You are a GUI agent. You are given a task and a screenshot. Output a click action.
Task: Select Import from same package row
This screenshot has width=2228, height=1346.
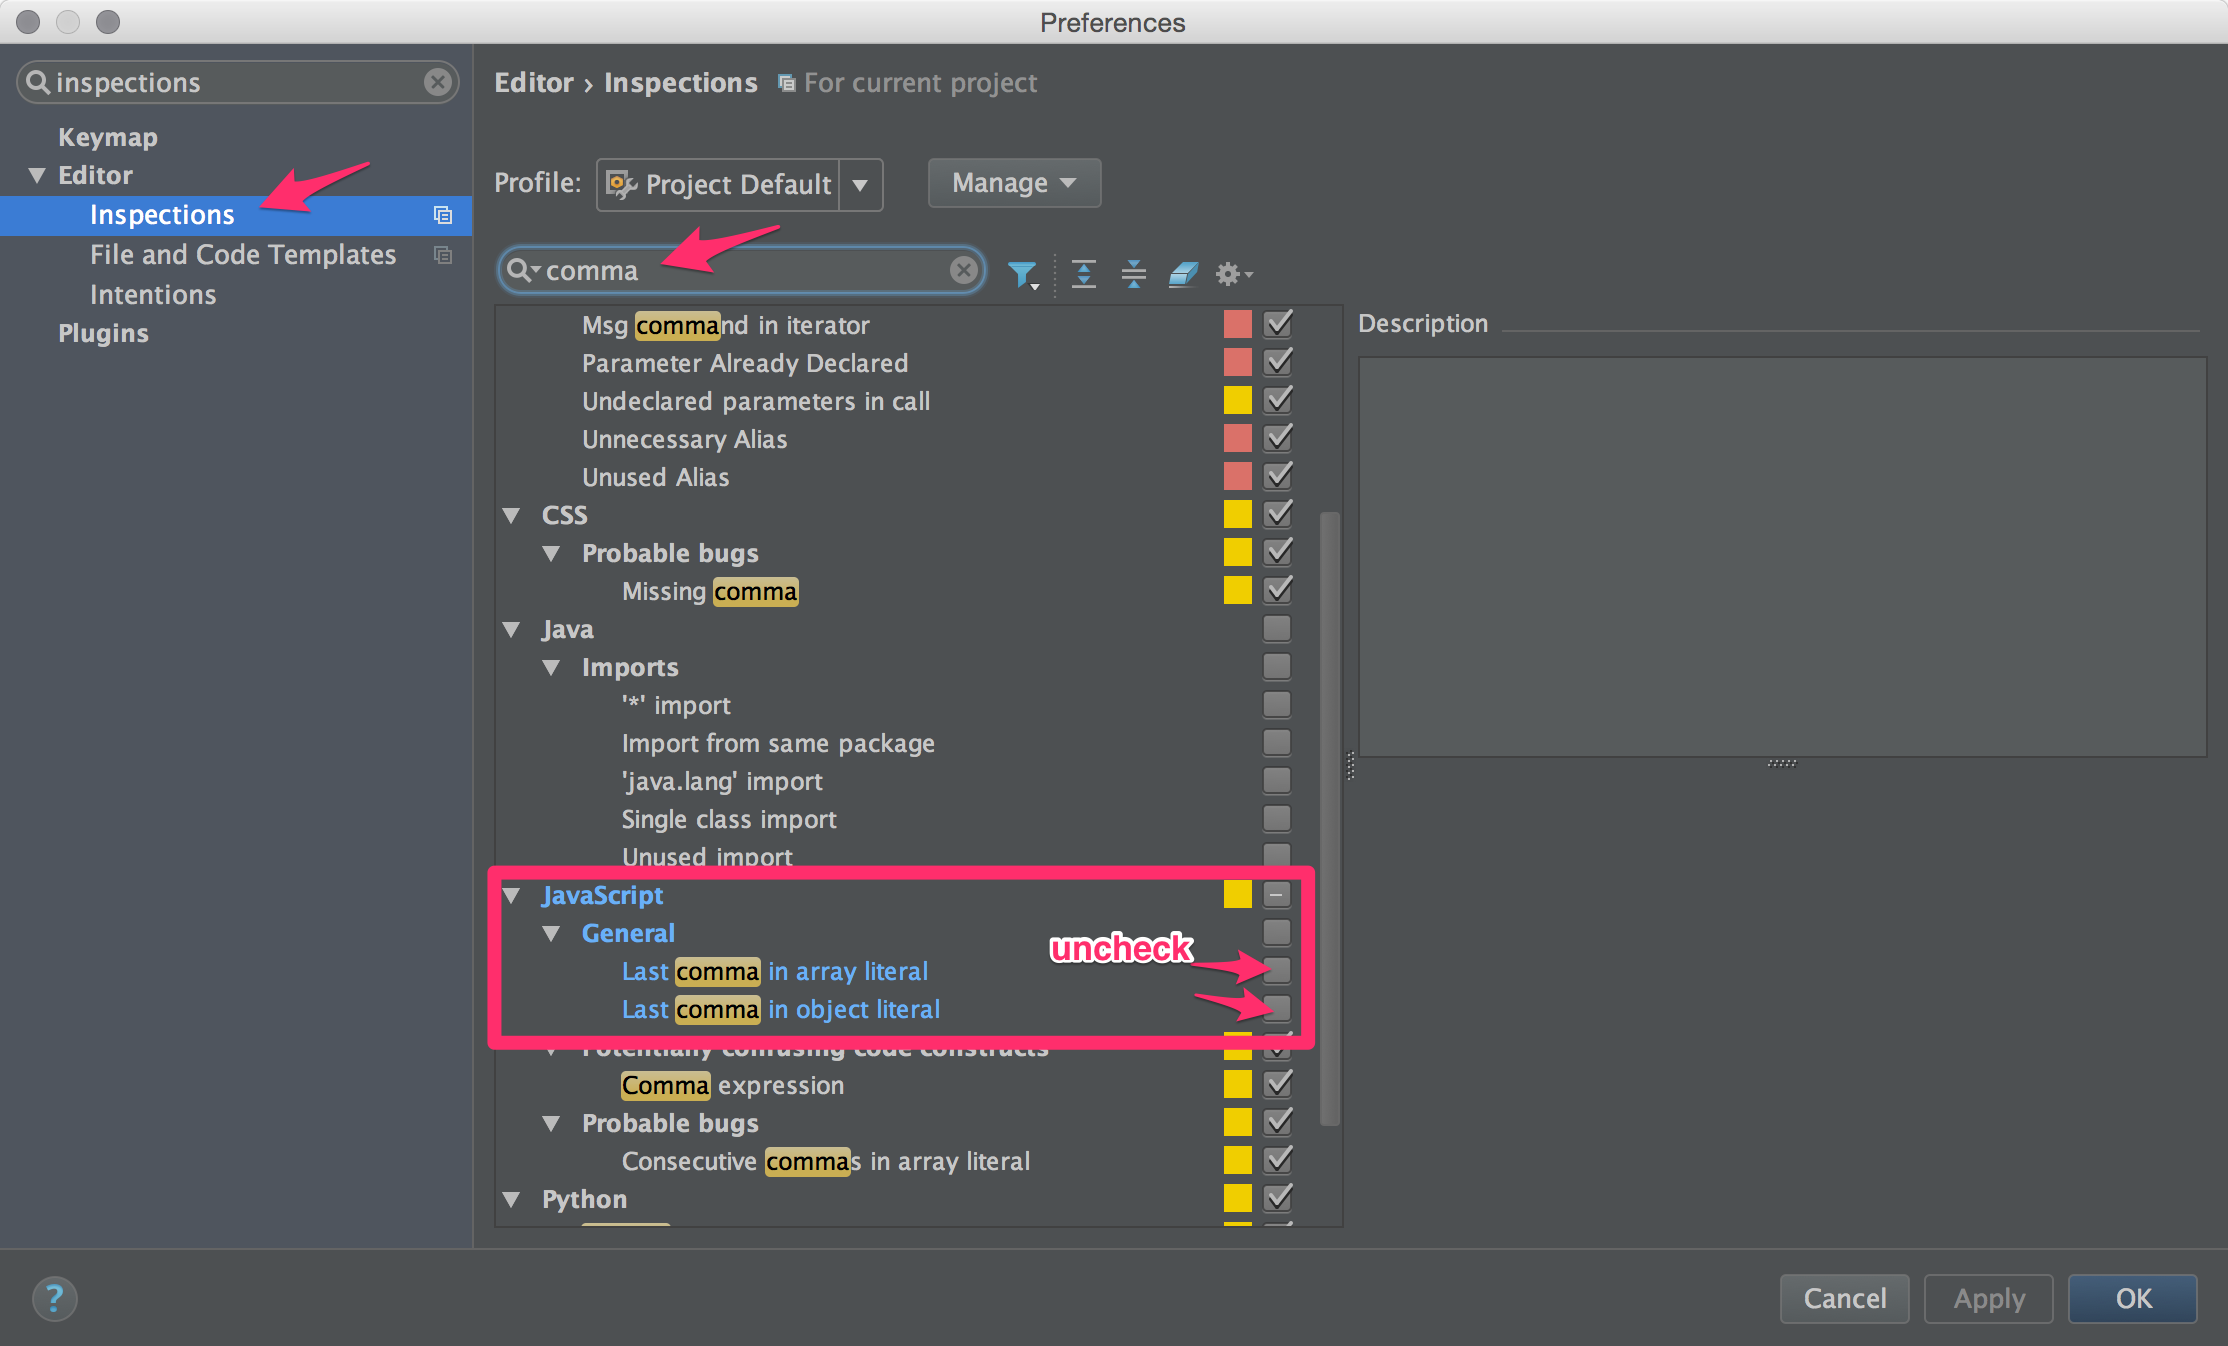pos(778,743)
